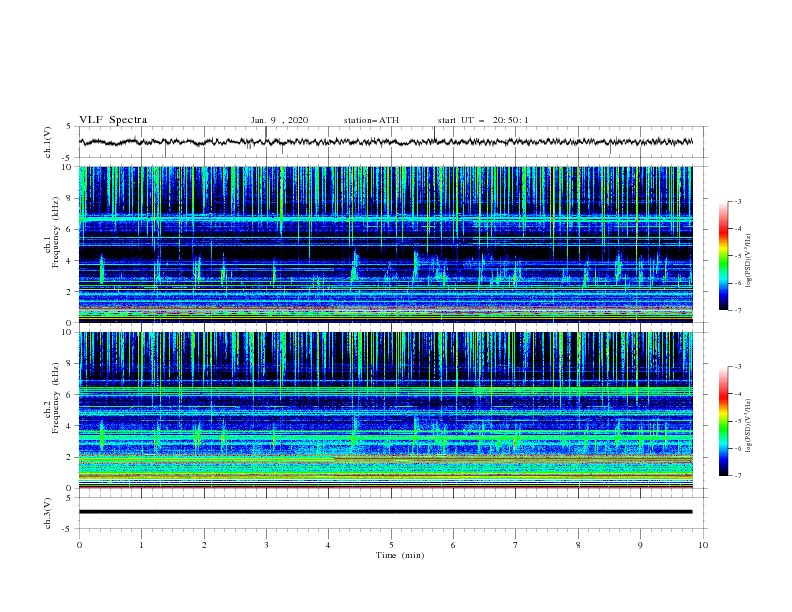
Task: Click the ch.2 spectrogram plot
Action: (x=385, y=410)
